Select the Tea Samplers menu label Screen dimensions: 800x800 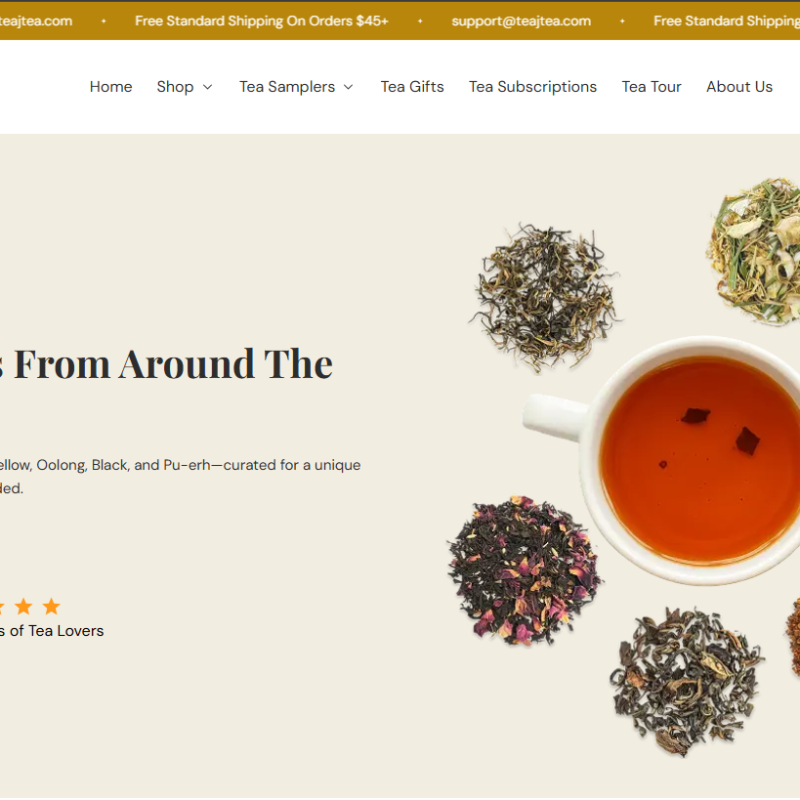(287, 87)
